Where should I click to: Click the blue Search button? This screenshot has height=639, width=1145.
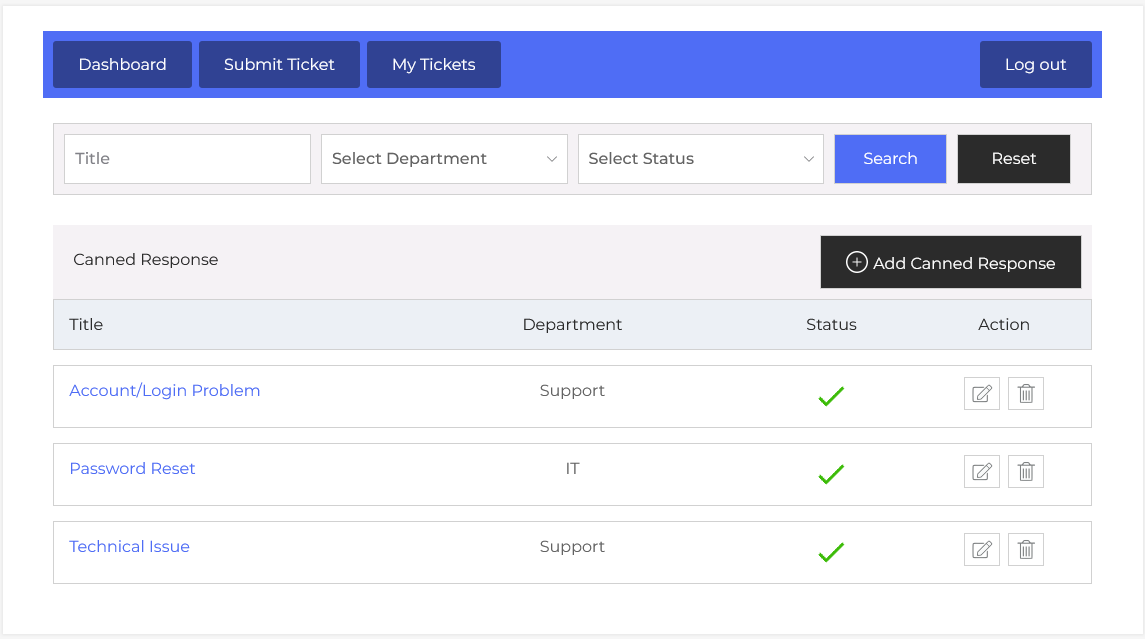[x=890, y=159]
